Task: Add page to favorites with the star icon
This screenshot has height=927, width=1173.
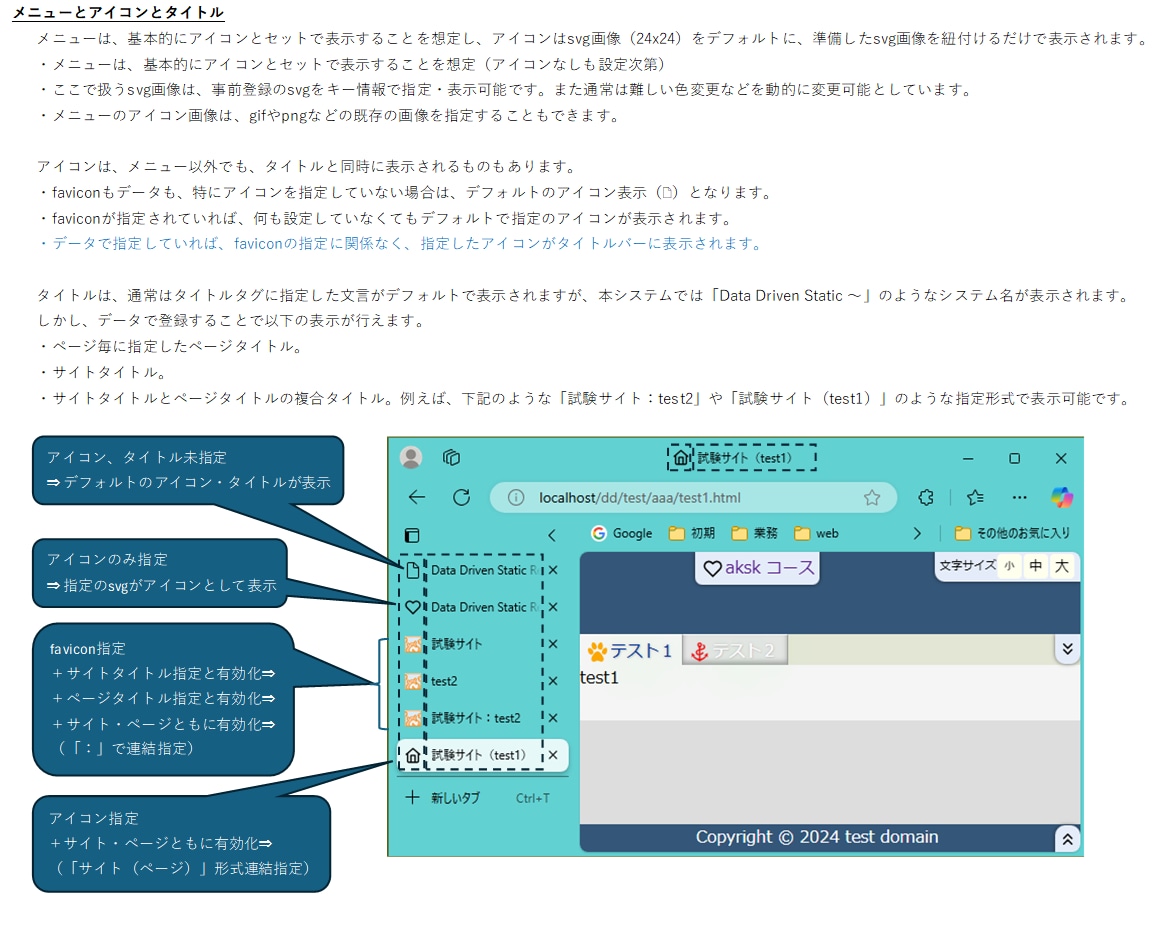Action: pyautogui.click(x=872, y=498)
